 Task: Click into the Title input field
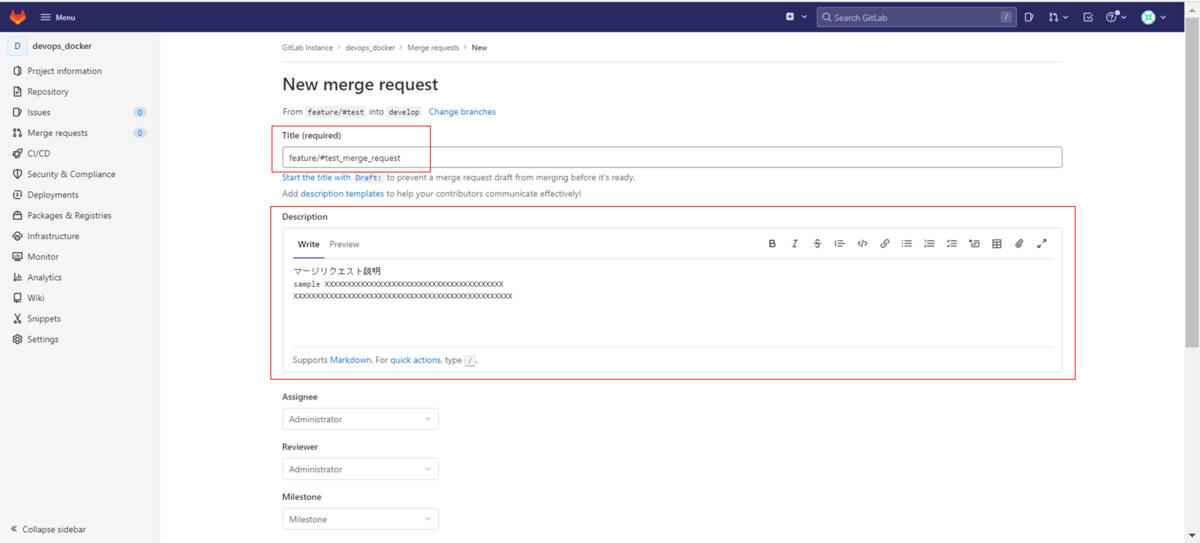(672, 158)
